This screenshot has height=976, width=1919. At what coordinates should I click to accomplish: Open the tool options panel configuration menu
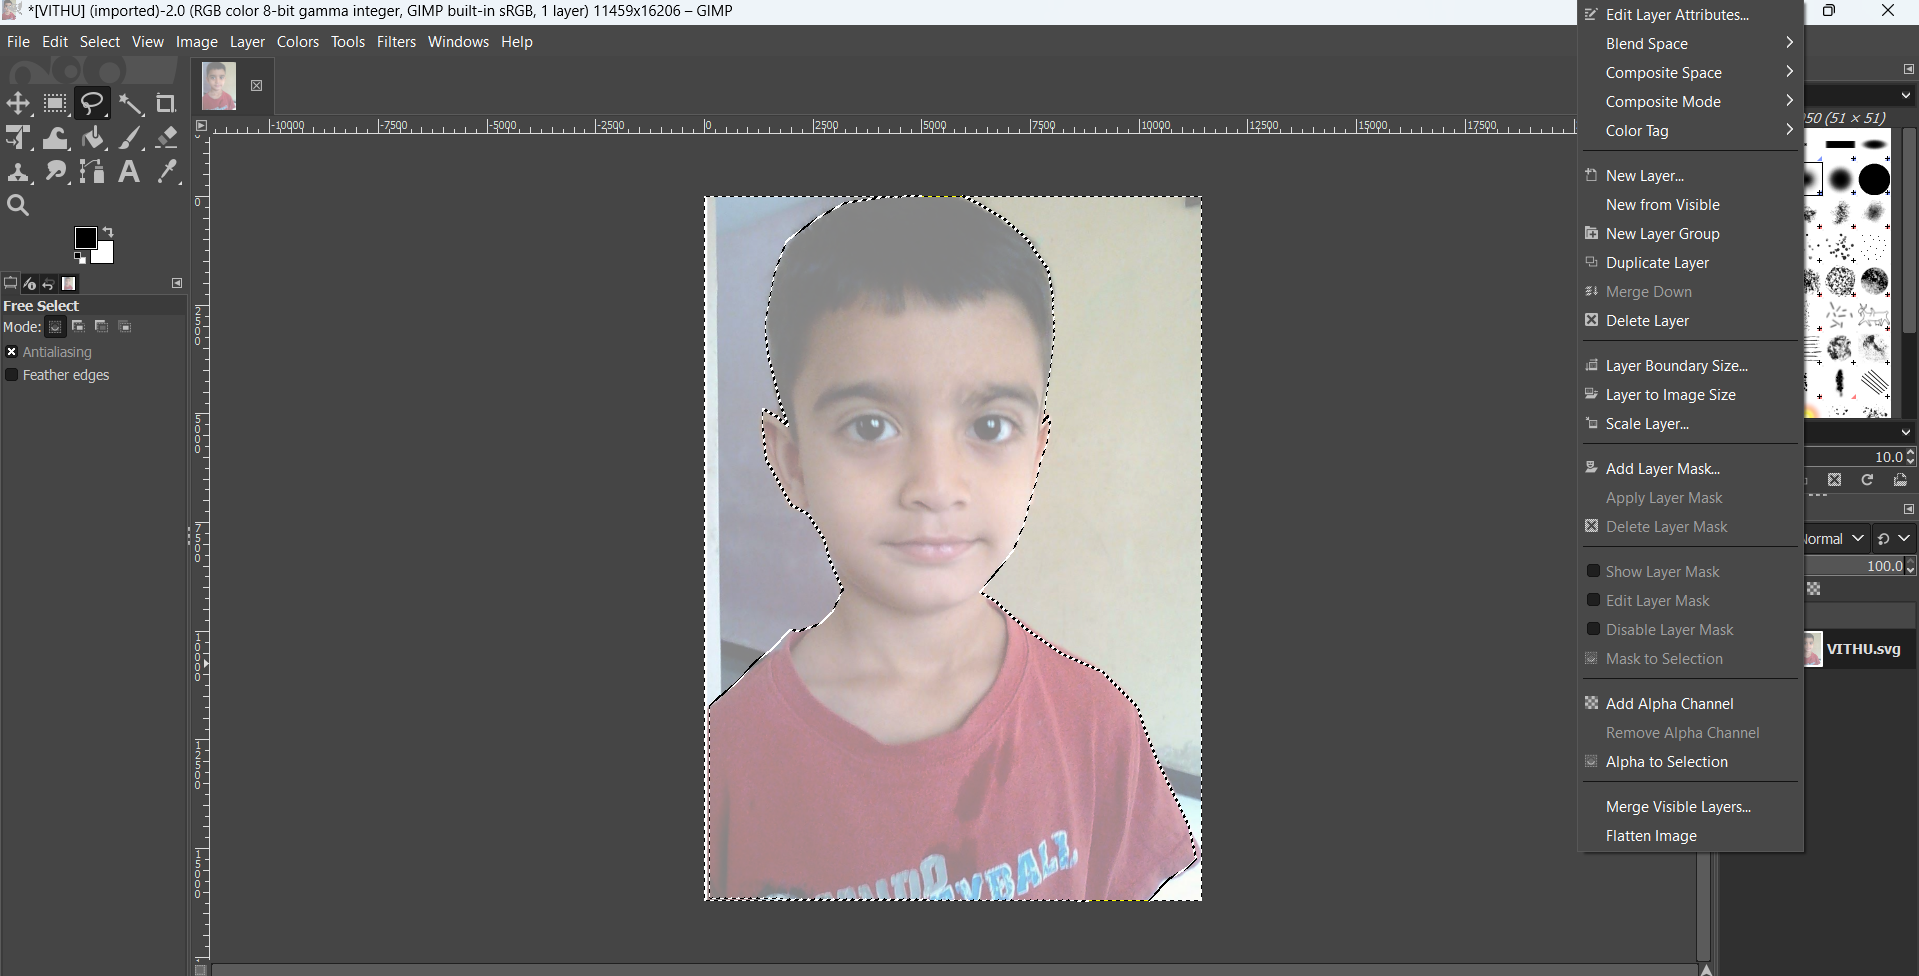(x=177, y=284)
